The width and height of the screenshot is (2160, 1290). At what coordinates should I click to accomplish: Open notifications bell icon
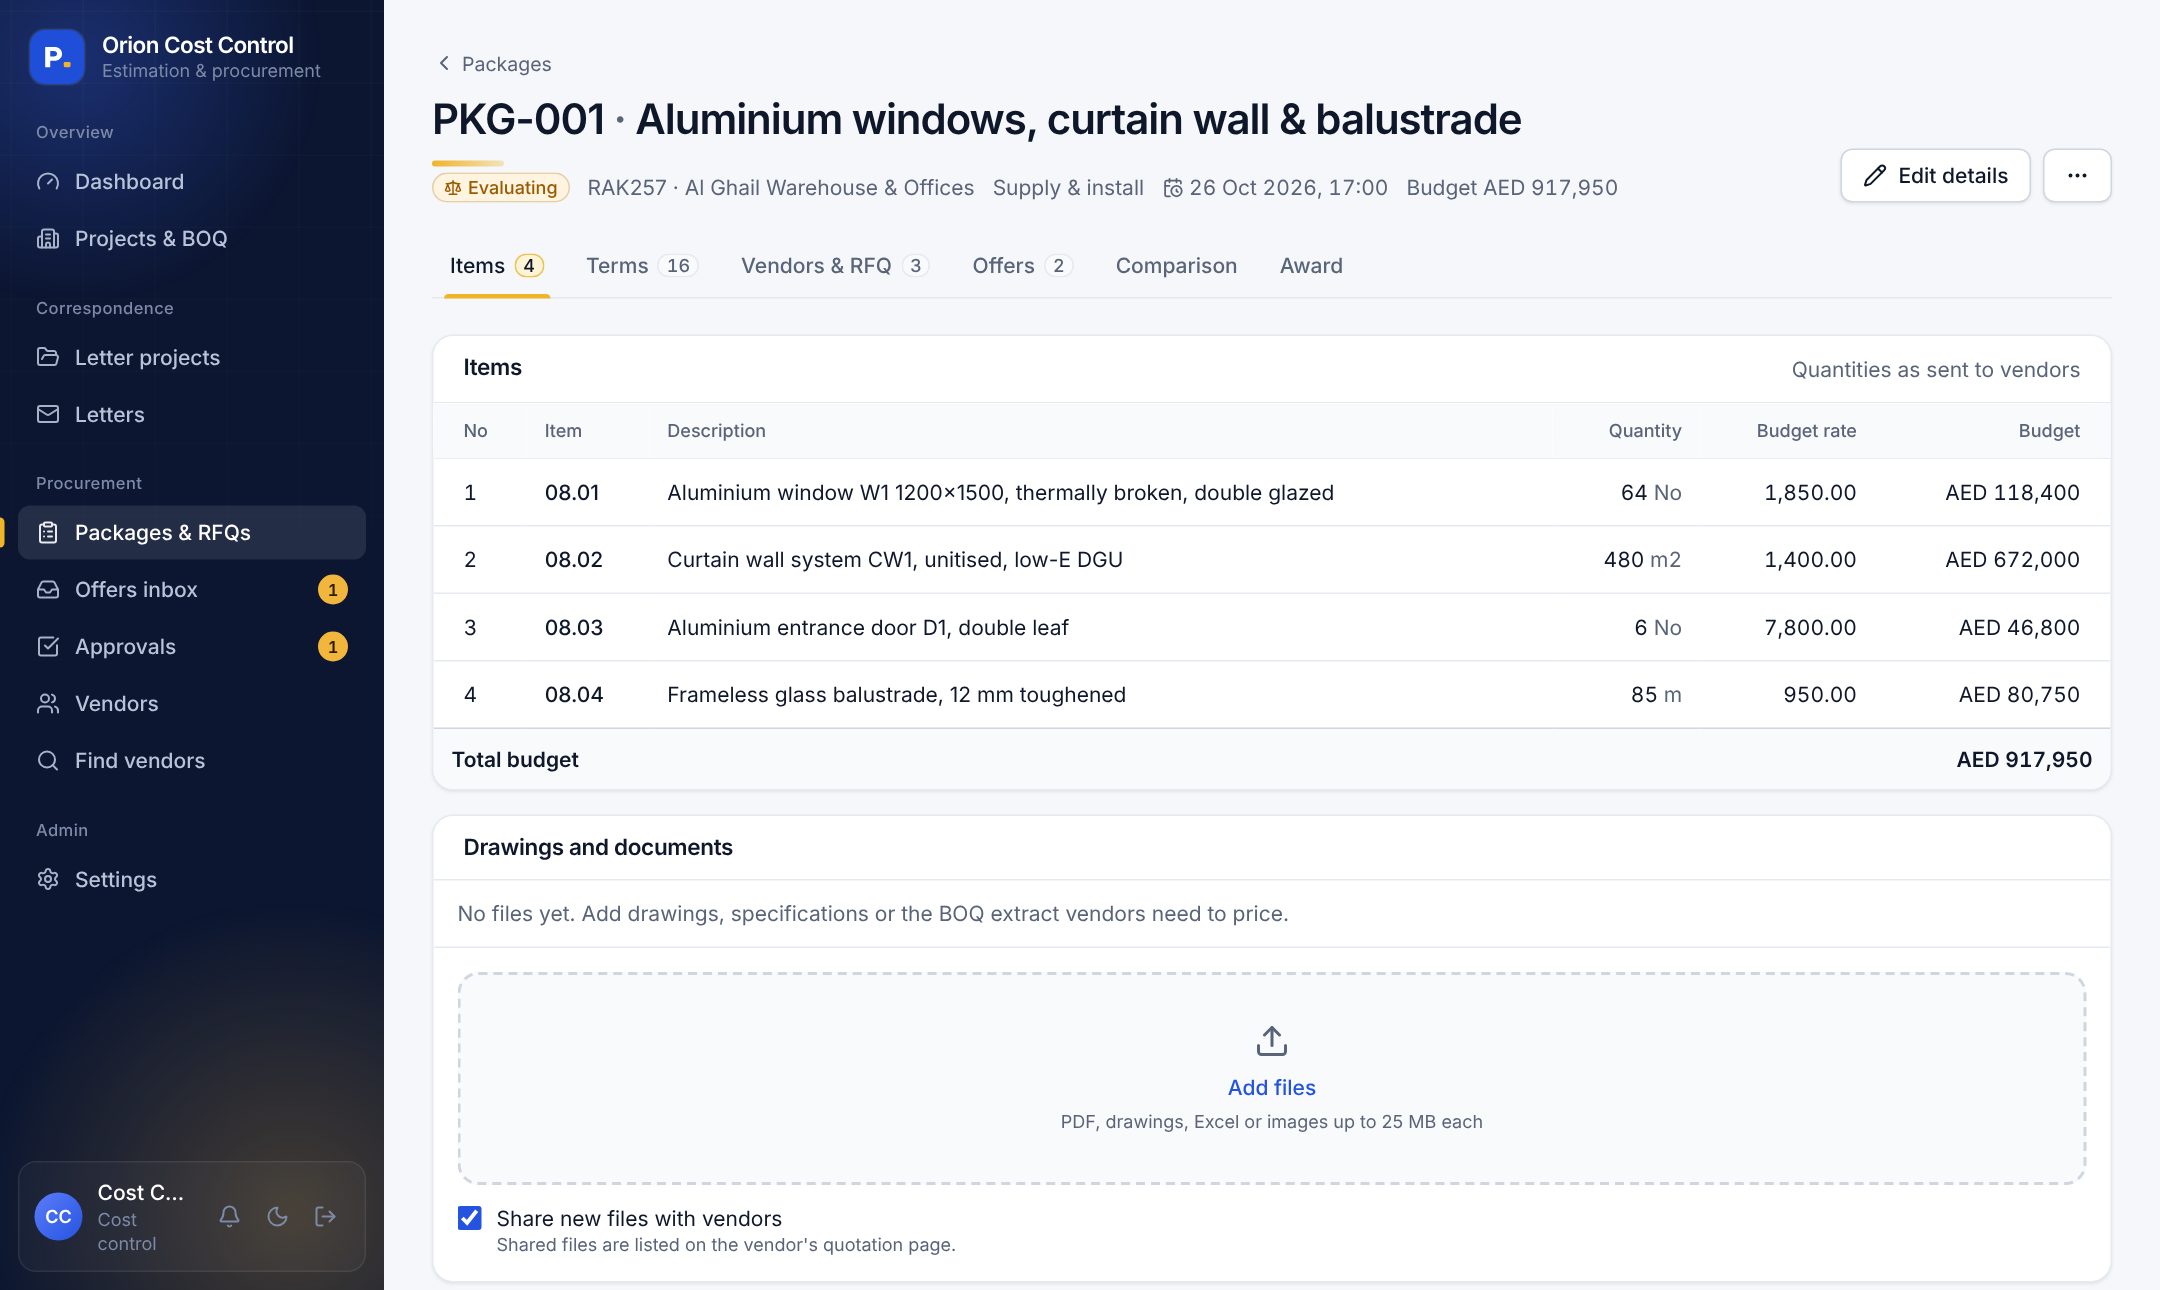(229, 1216)
